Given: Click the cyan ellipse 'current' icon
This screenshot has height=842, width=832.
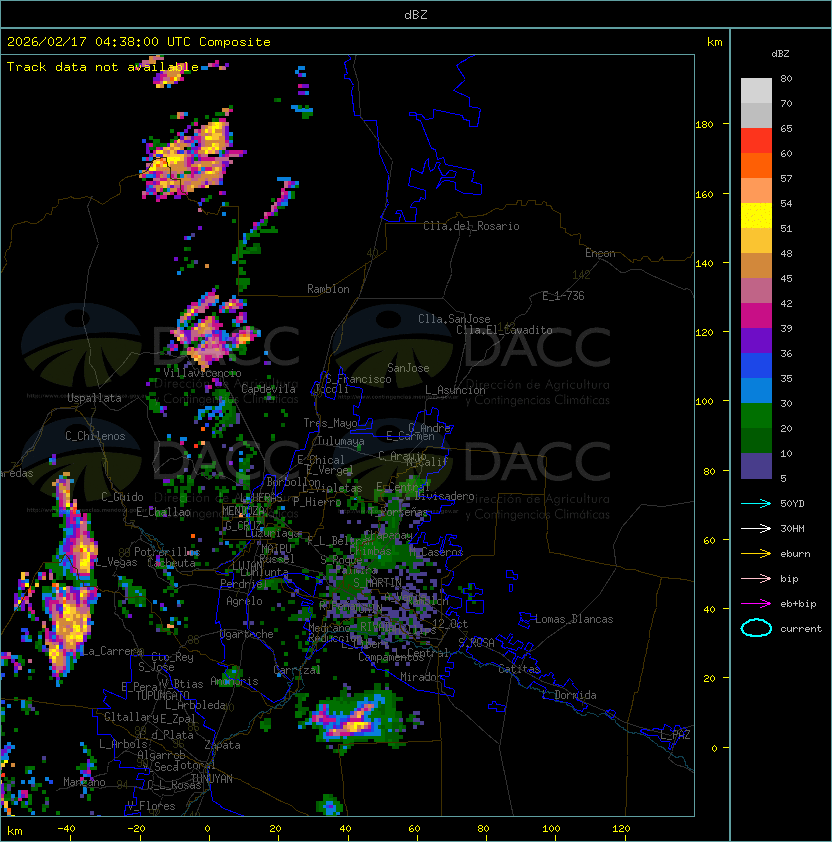Looking at the screenshot, I should [756, 628].
